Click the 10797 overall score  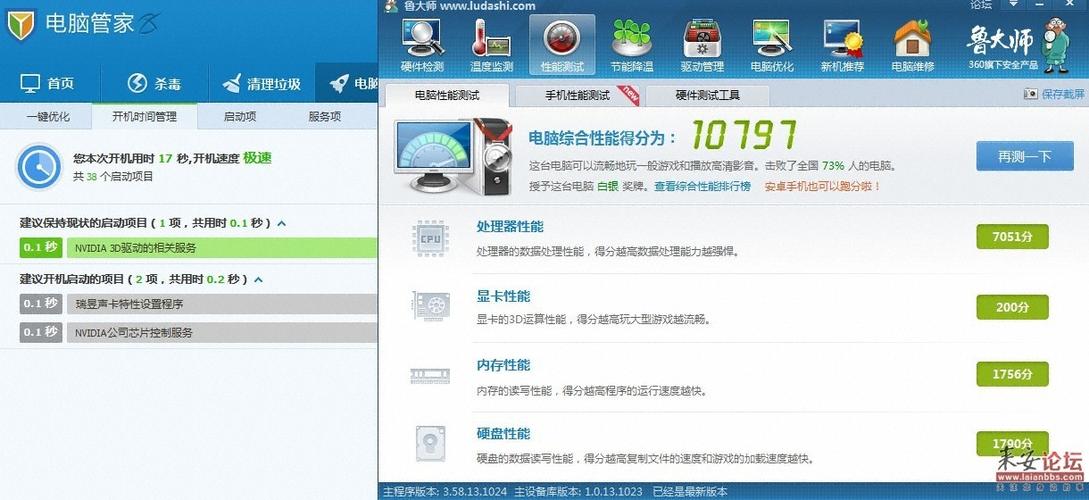pos(744,135)
